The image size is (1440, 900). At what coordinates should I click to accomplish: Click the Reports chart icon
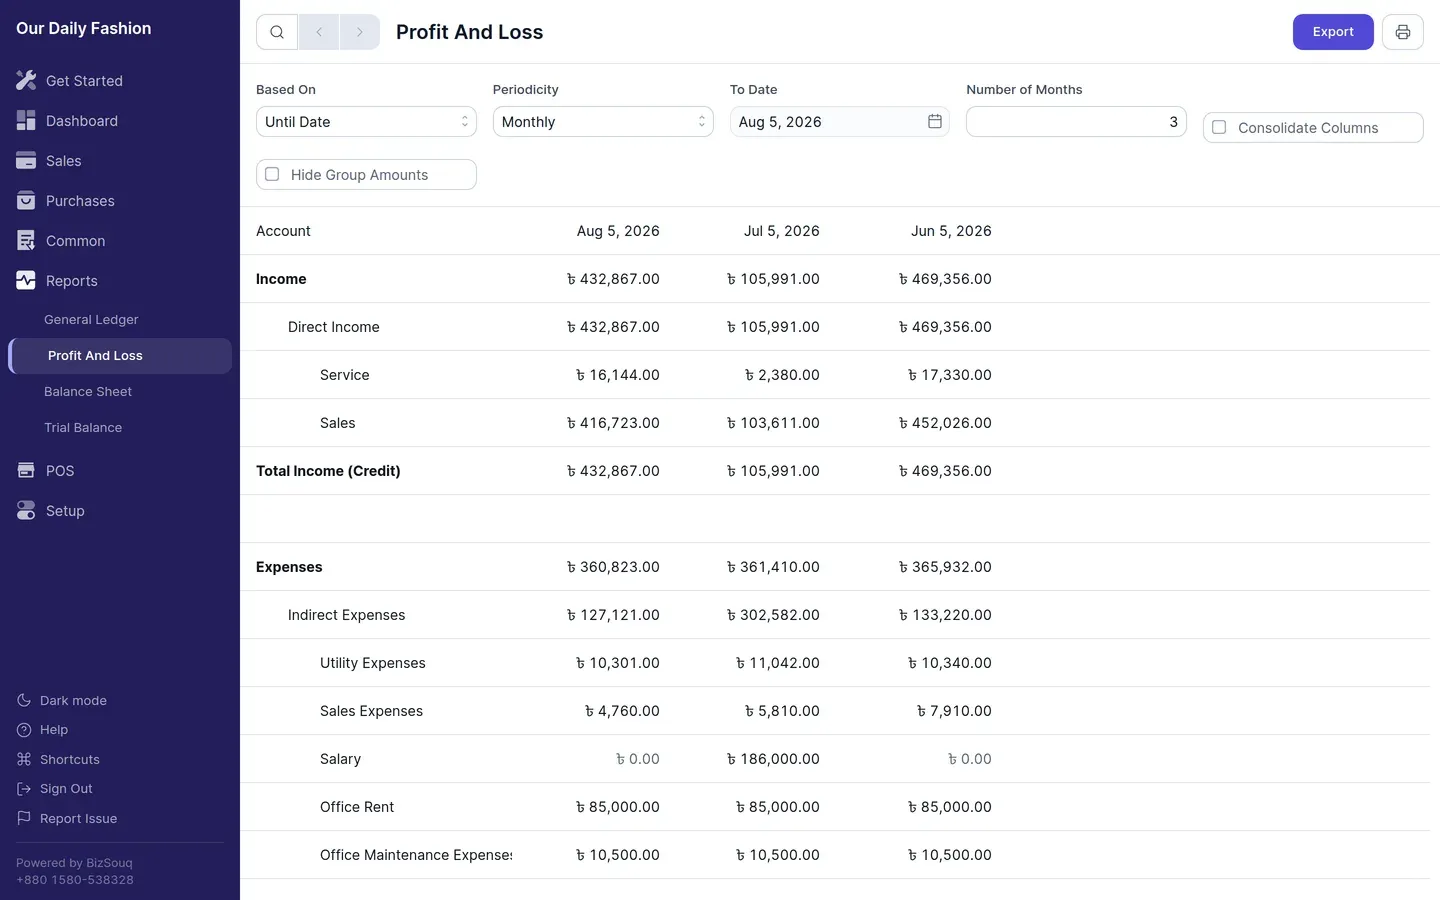click(26, 280)
